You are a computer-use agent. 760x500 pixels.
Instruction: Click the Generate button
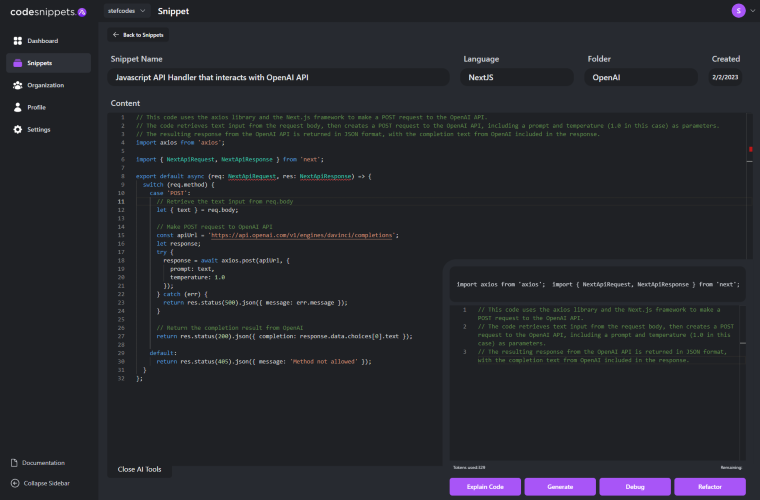coord(560,486)
